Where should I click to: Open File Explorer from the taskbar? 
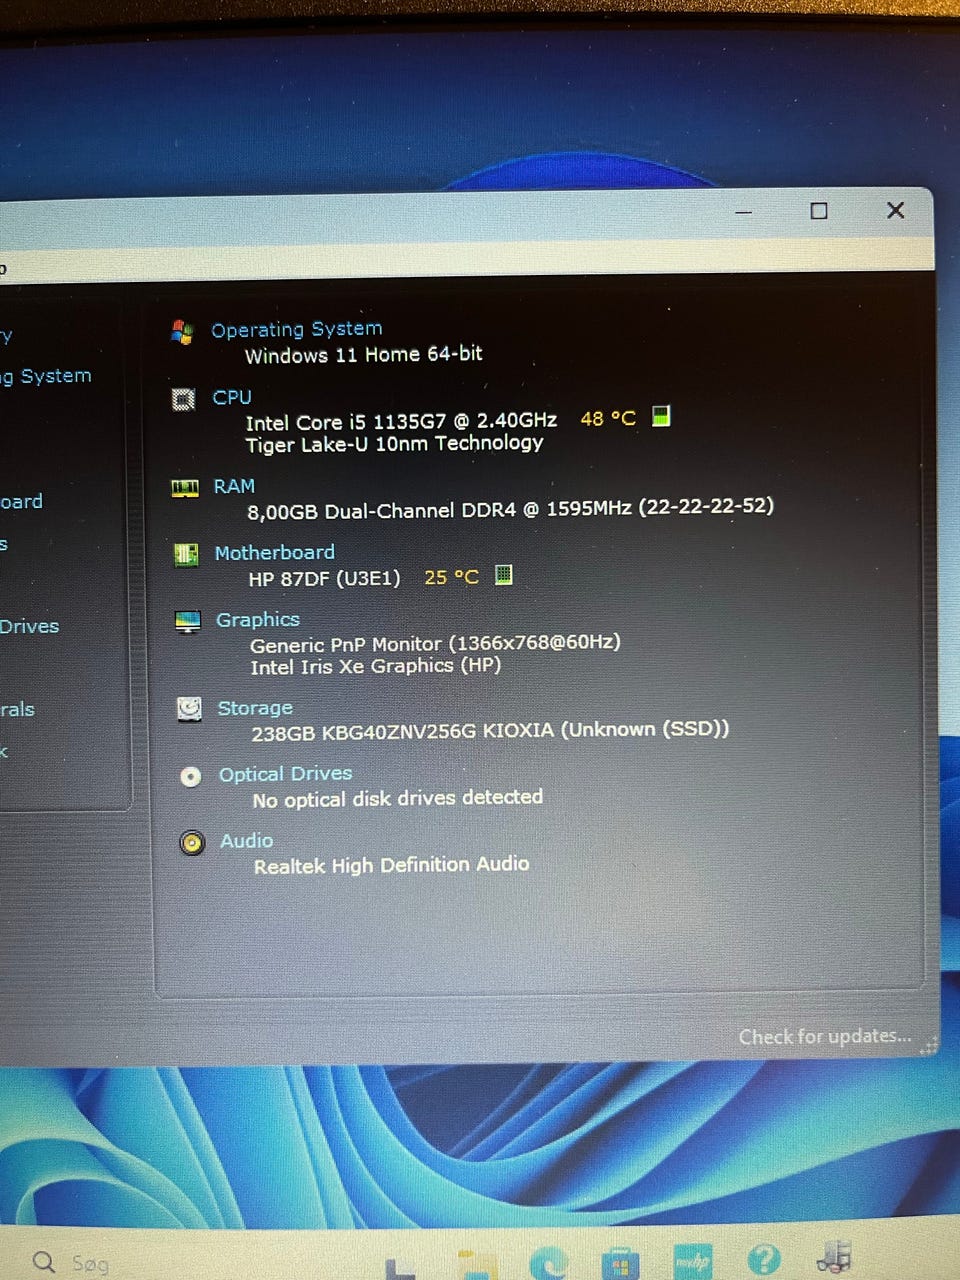coord(476,1264)
